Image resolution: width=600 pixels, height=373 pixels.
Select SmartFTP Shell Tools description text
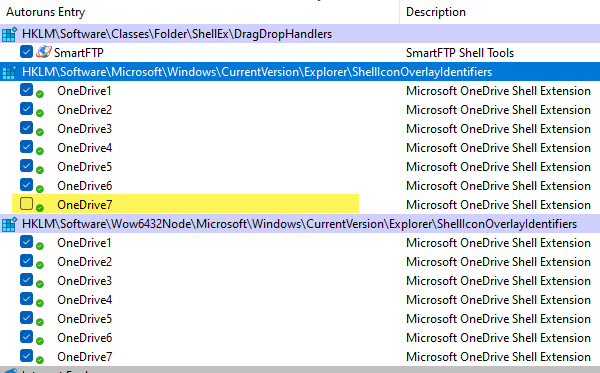(460, 53)
